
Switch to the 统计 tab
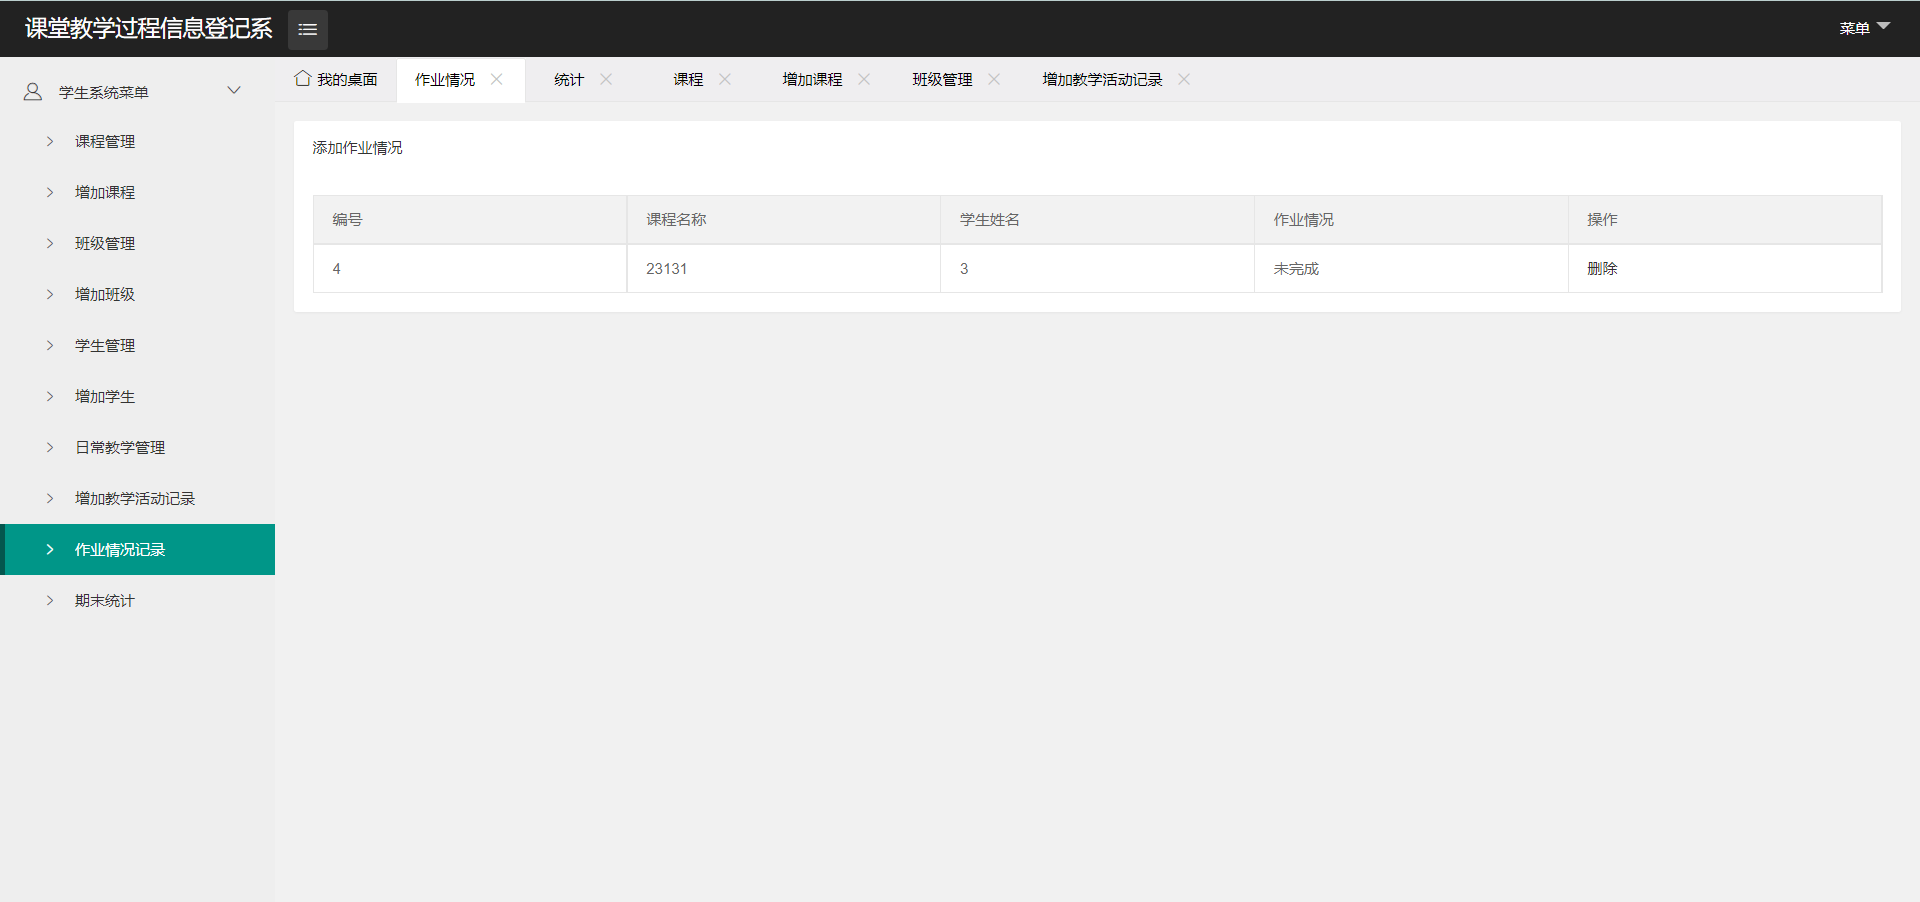[569, 79]
